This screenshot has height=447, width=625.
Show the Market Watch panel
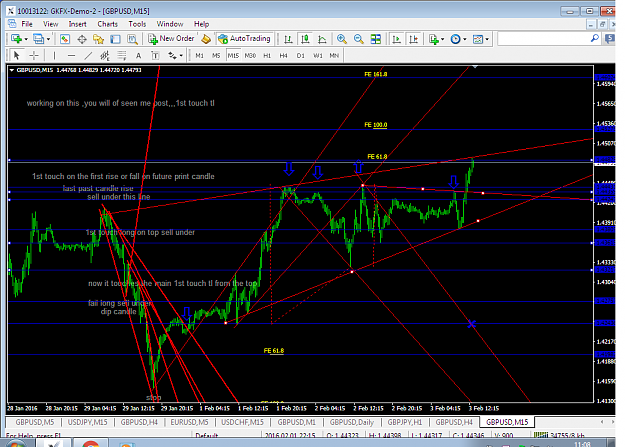coord(65,39)
